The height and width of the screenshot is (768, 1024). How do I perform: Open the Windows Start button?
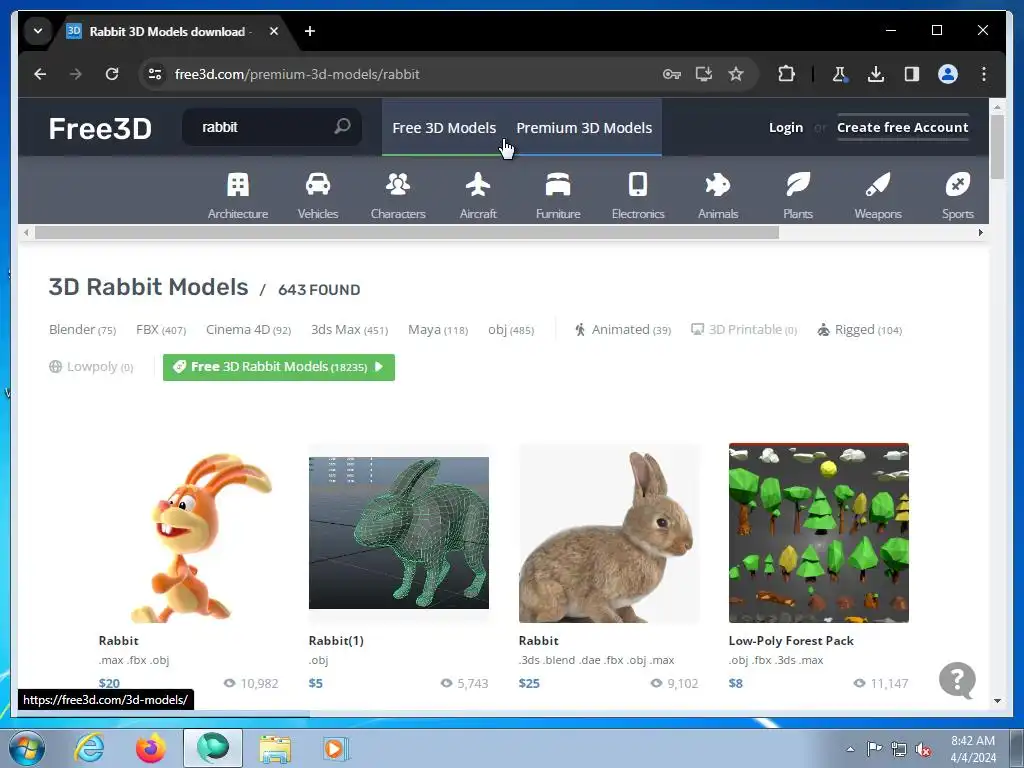[26, 748]
